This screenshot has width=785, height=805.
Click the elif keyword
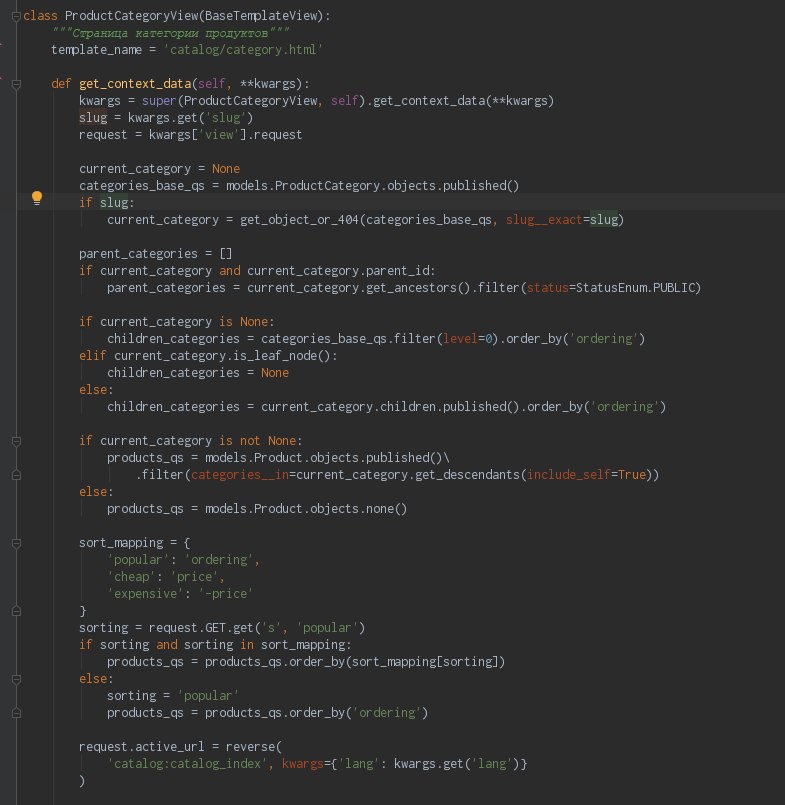click(x=93, y=356)
